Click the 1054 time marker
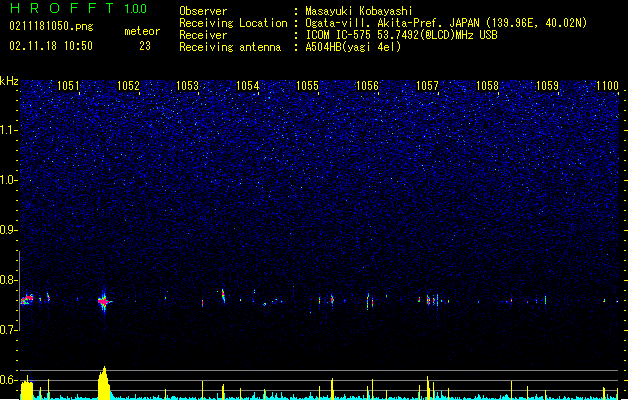Viewport: 629px width, 400px height. 248,86
